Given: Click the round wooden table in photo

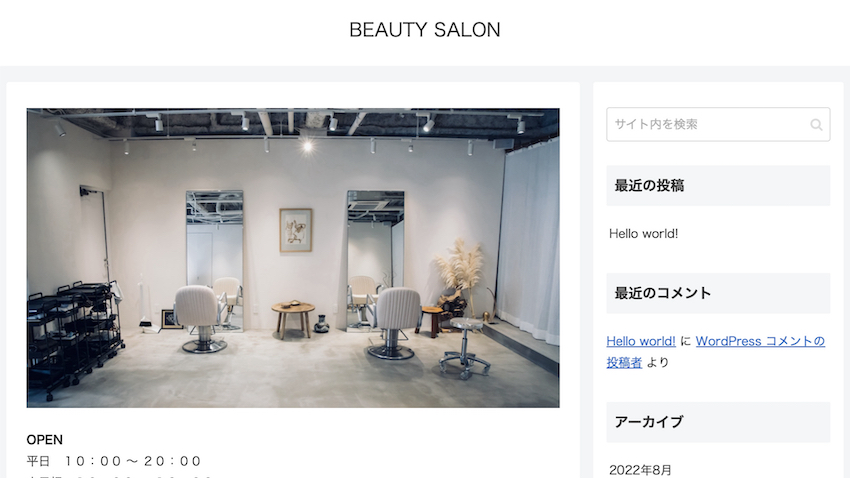Looking at the screenshot, I should point(293,319).
